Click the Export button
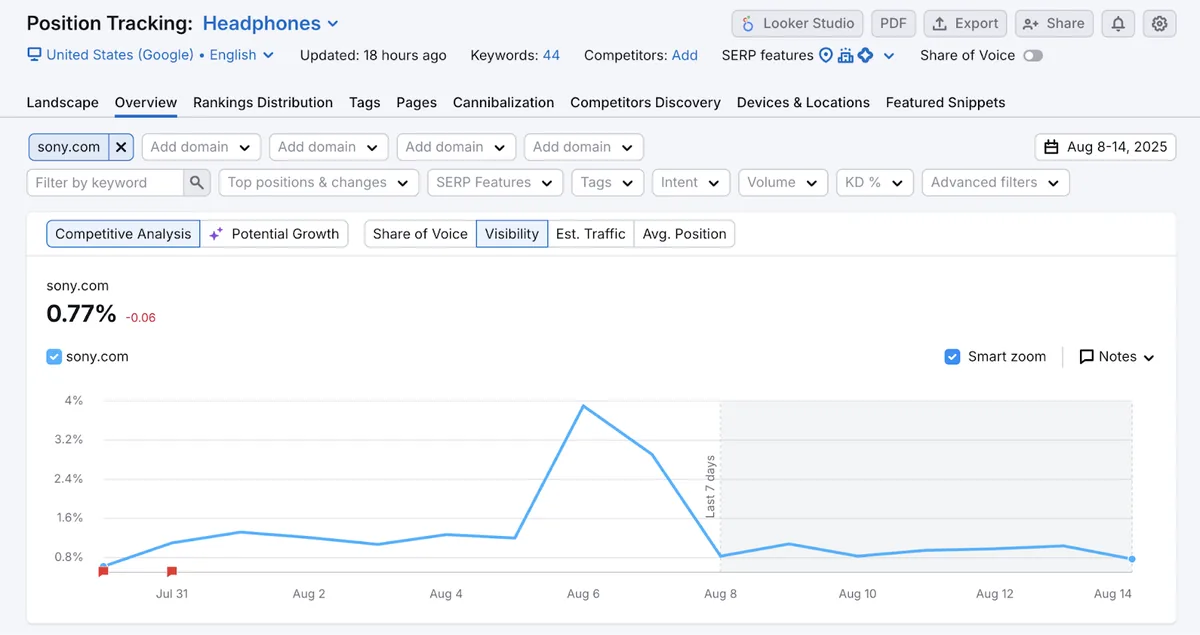The image size is (1200, 635). coord(965,23)
